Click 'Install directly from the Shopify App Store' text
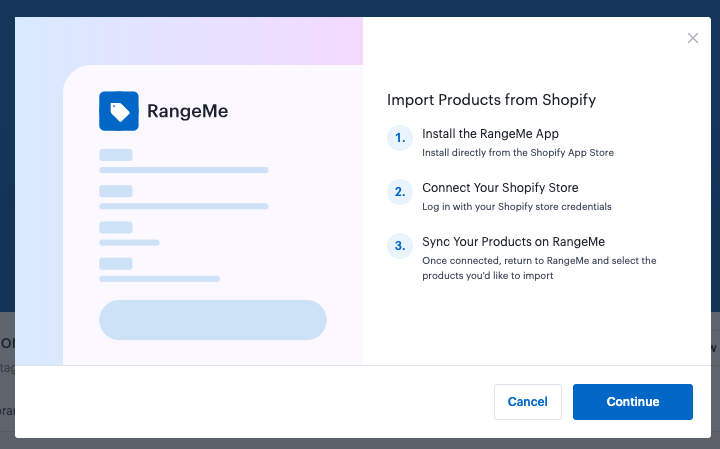 pyautogui.click(x=518, y=153)
